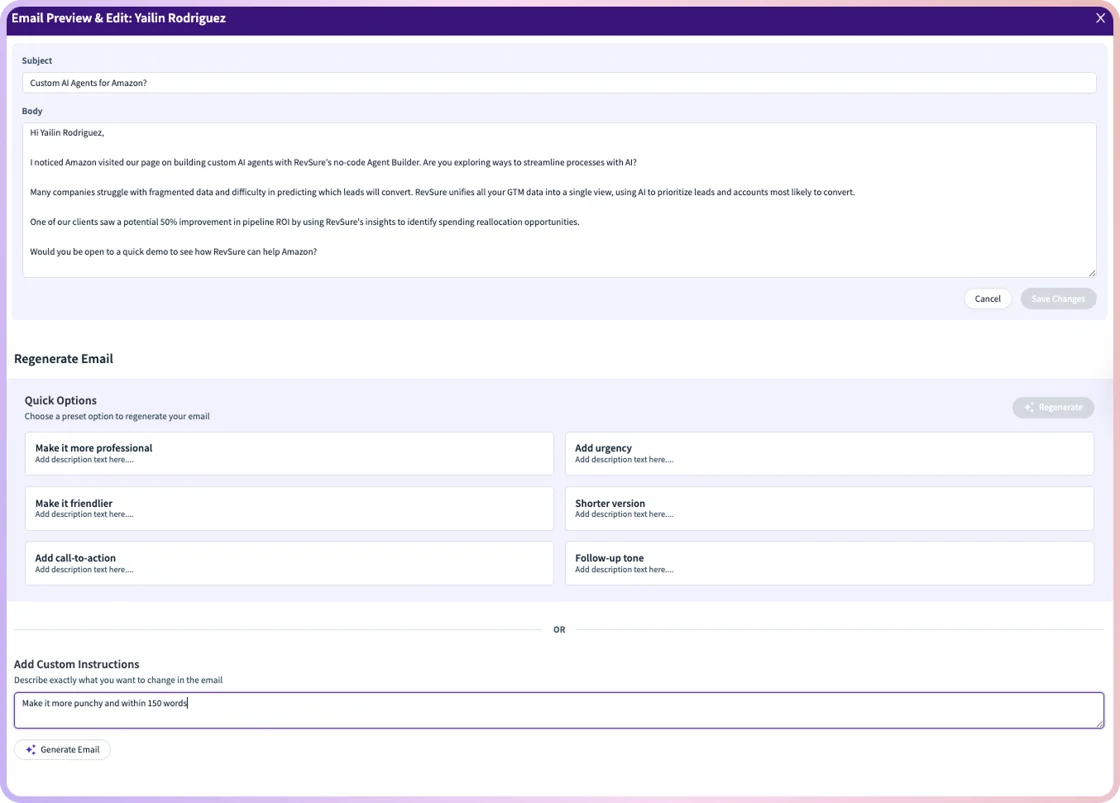Viewport: 1120px width, 803px height.
Task: Click the line starting 'I noticed Amazon visited'
Action: (333, 163)
